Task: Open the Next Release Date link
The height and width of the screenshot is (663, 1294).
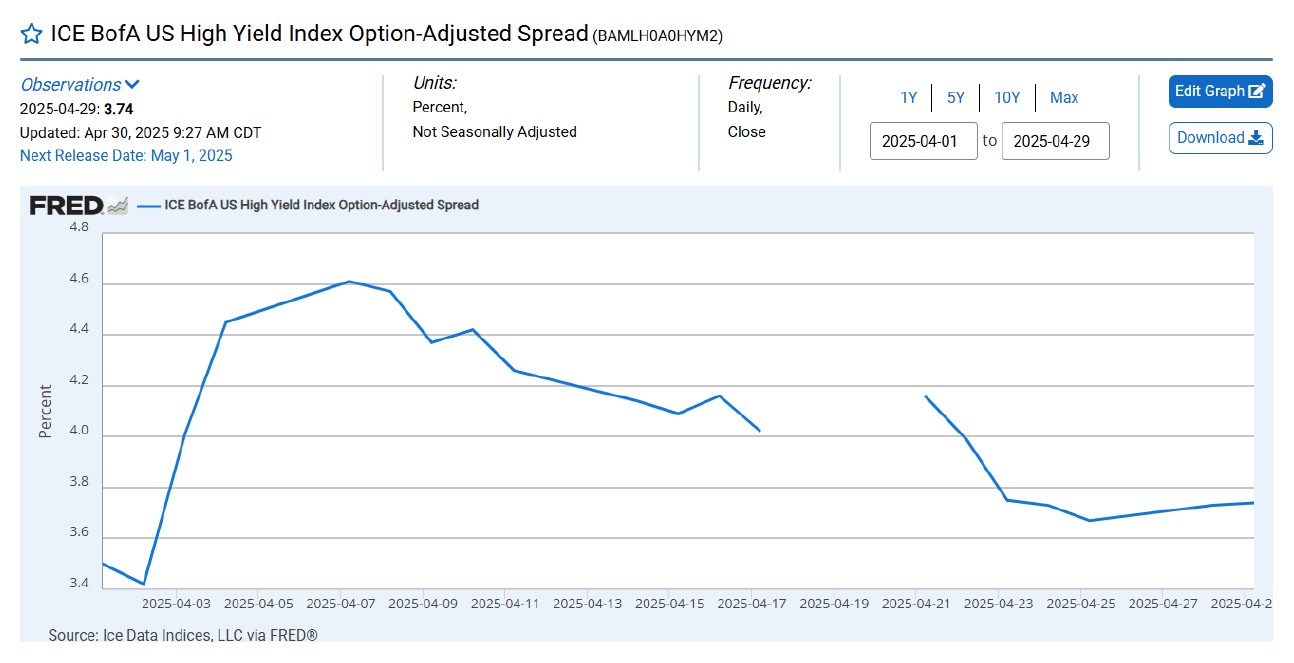Action: [126, 155]
